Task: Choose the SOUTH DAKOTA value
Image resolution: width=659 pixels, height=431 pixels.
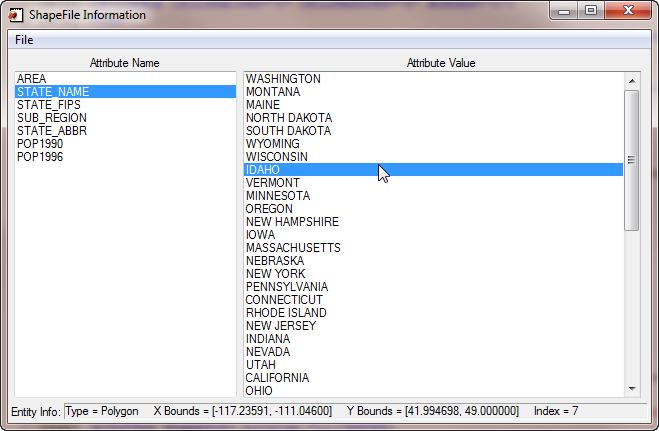Action: click(x=433, y=131)
